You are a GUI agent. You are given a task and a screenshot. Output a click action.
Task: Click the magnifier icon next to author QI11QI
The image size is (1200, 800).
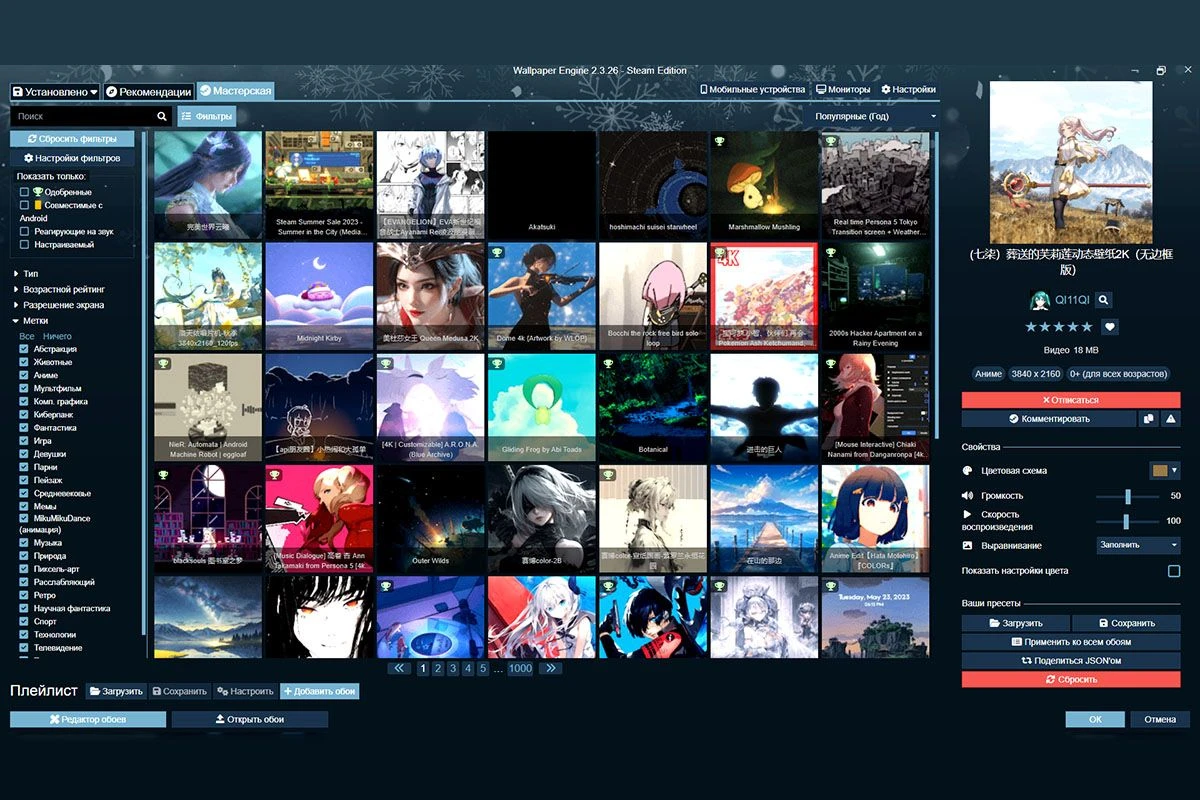point(1103,300)
